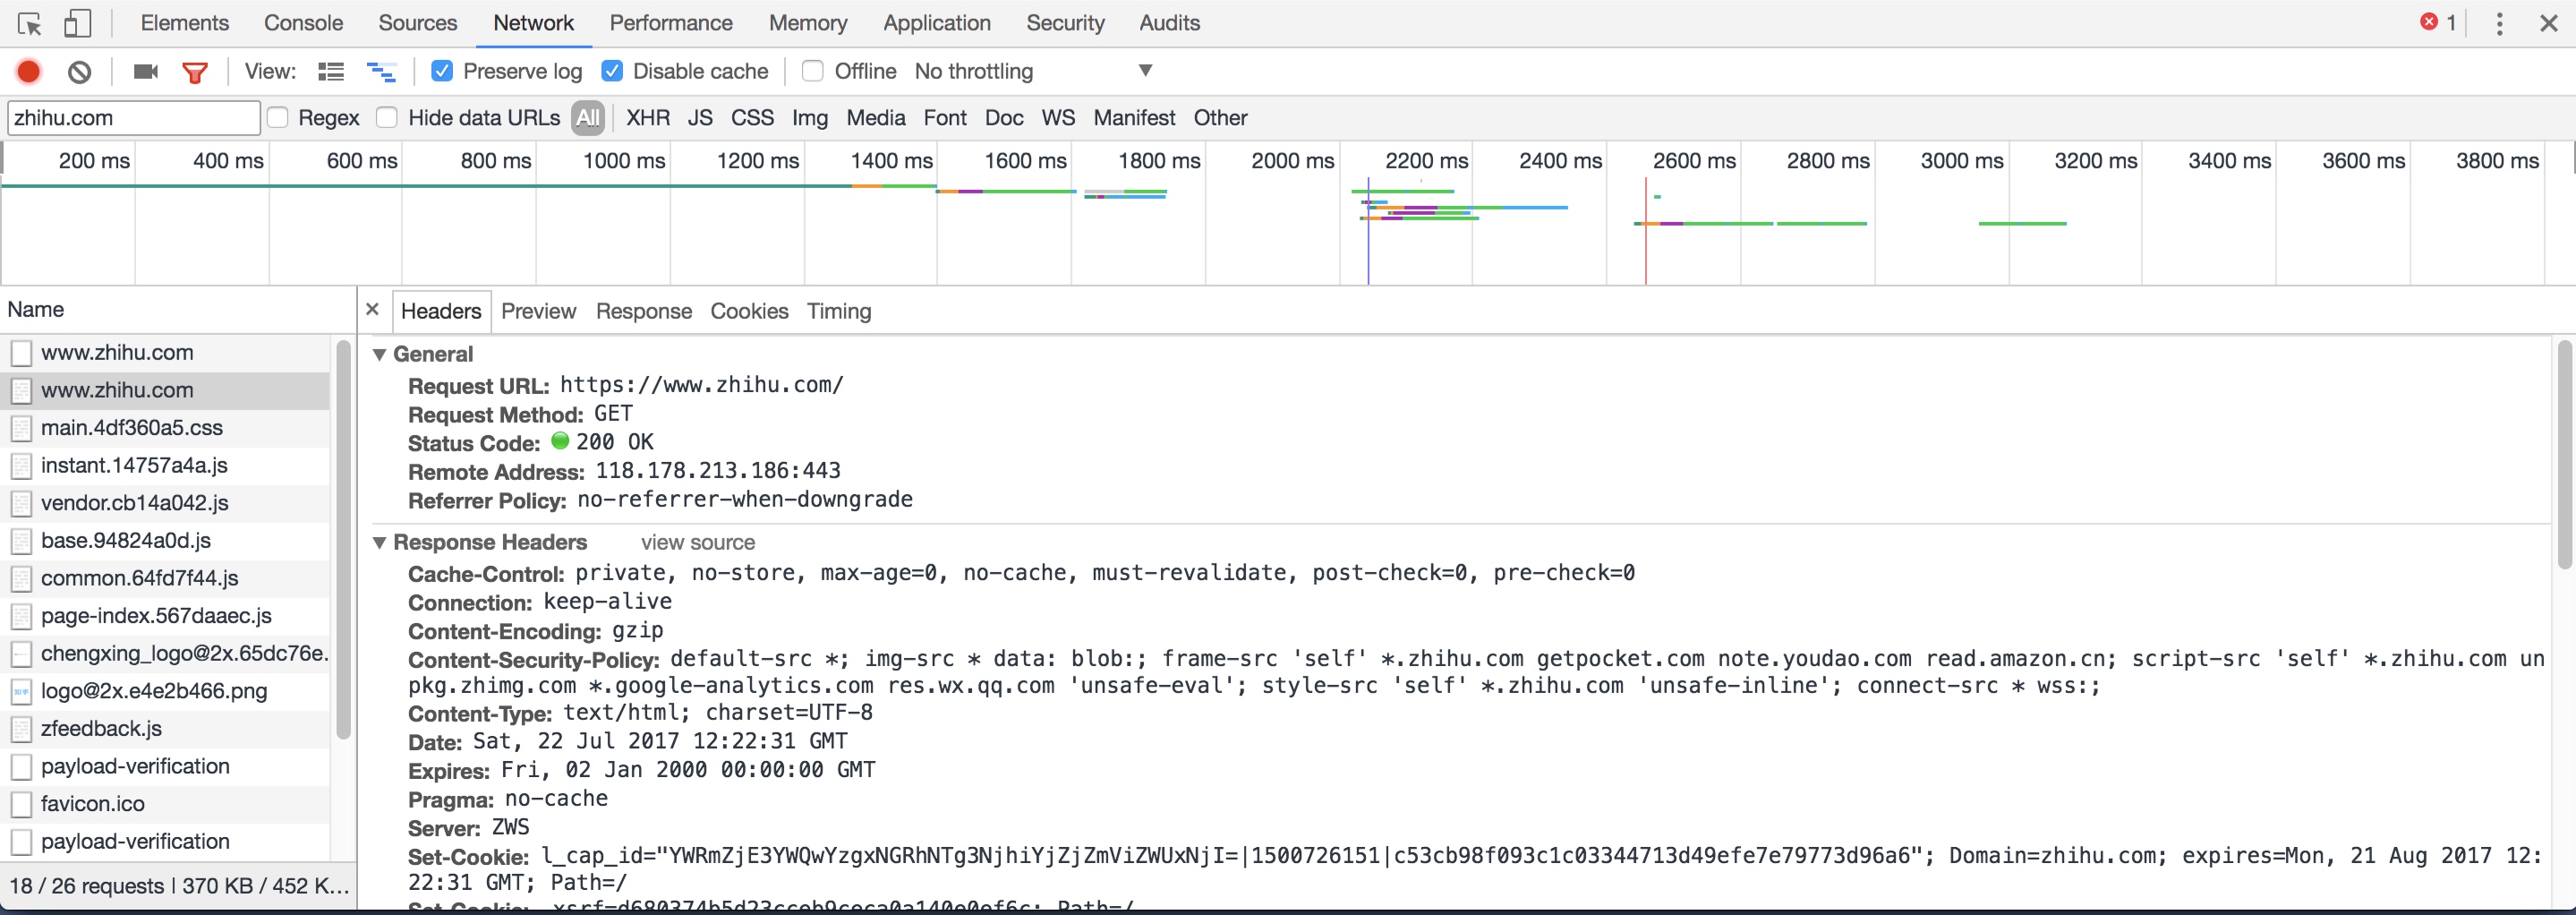Click the zhihu.com filter text field

click(x=134, y=118)
